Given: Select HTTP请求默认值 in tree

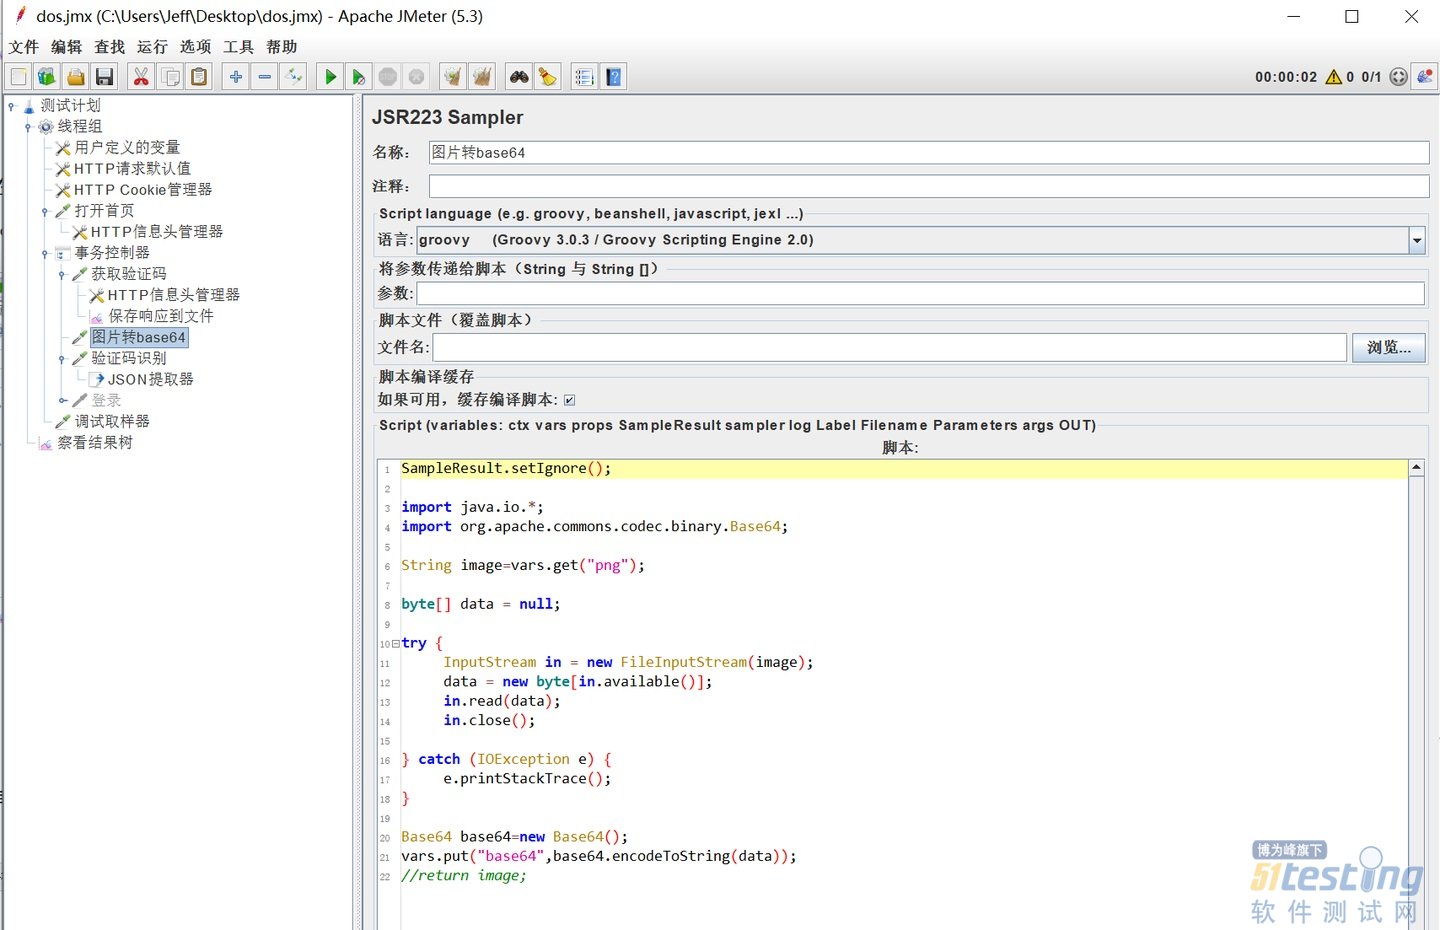Looking at the screenshot, I should pyautogui.click(x=132, y=169).
